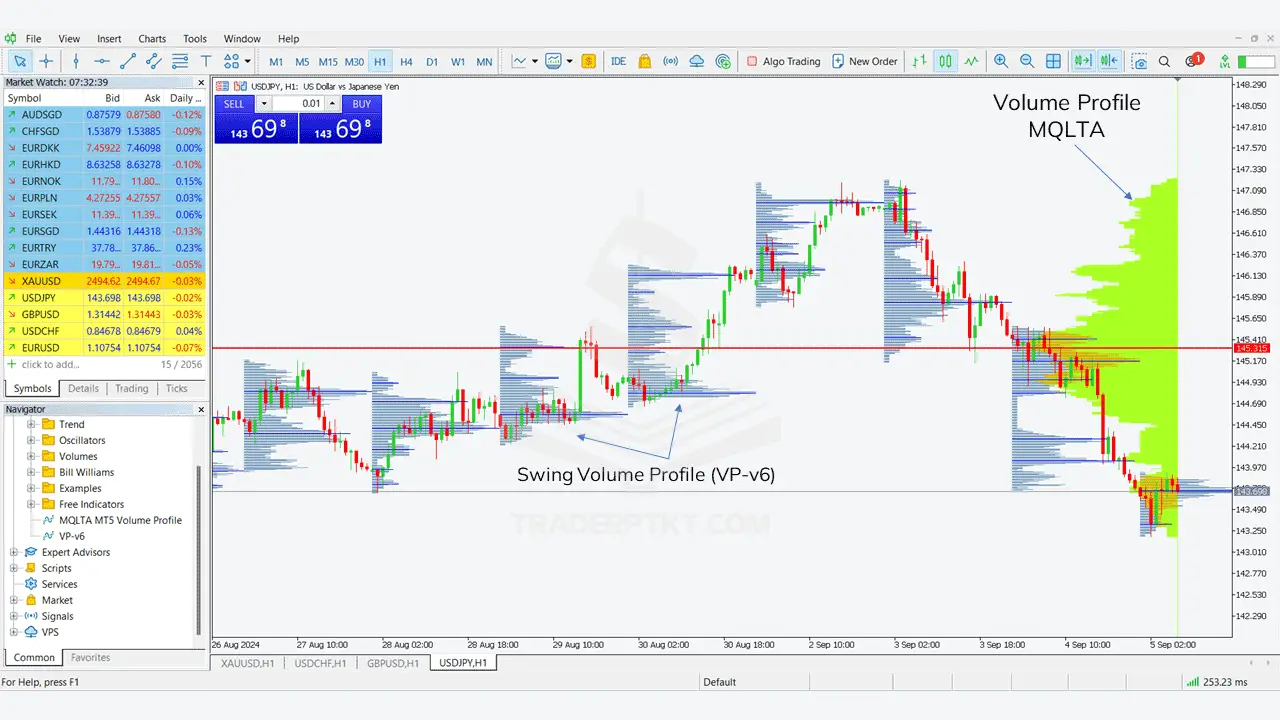
Task: Open the VPS cloud toolbar icon
Action: [x=697, y=61]
